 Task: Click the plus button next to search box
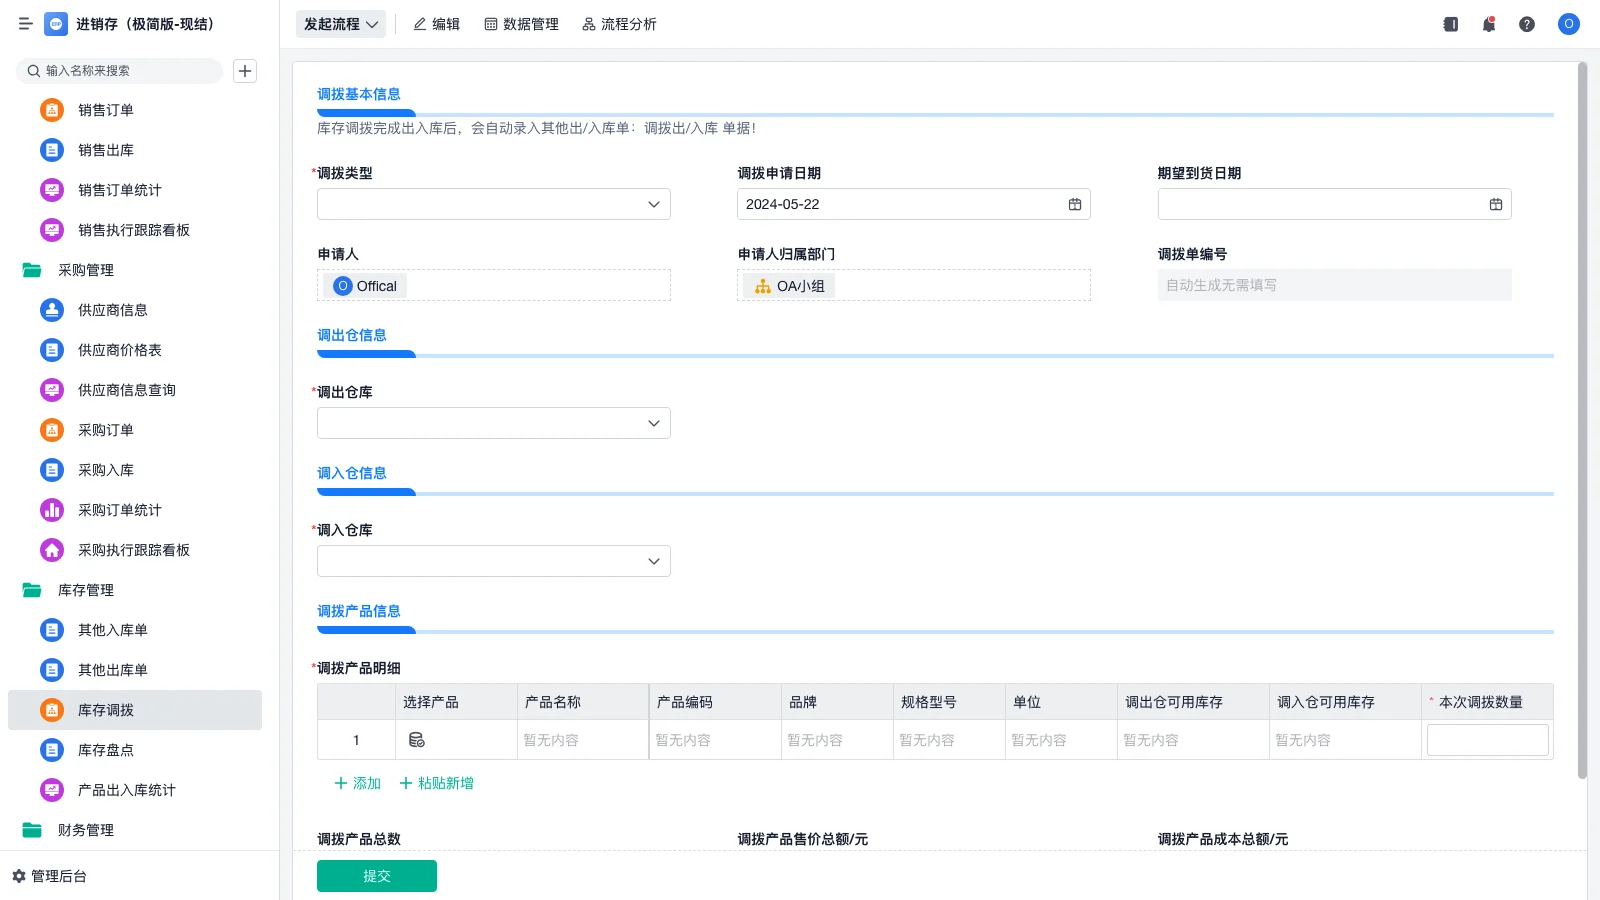245,71
